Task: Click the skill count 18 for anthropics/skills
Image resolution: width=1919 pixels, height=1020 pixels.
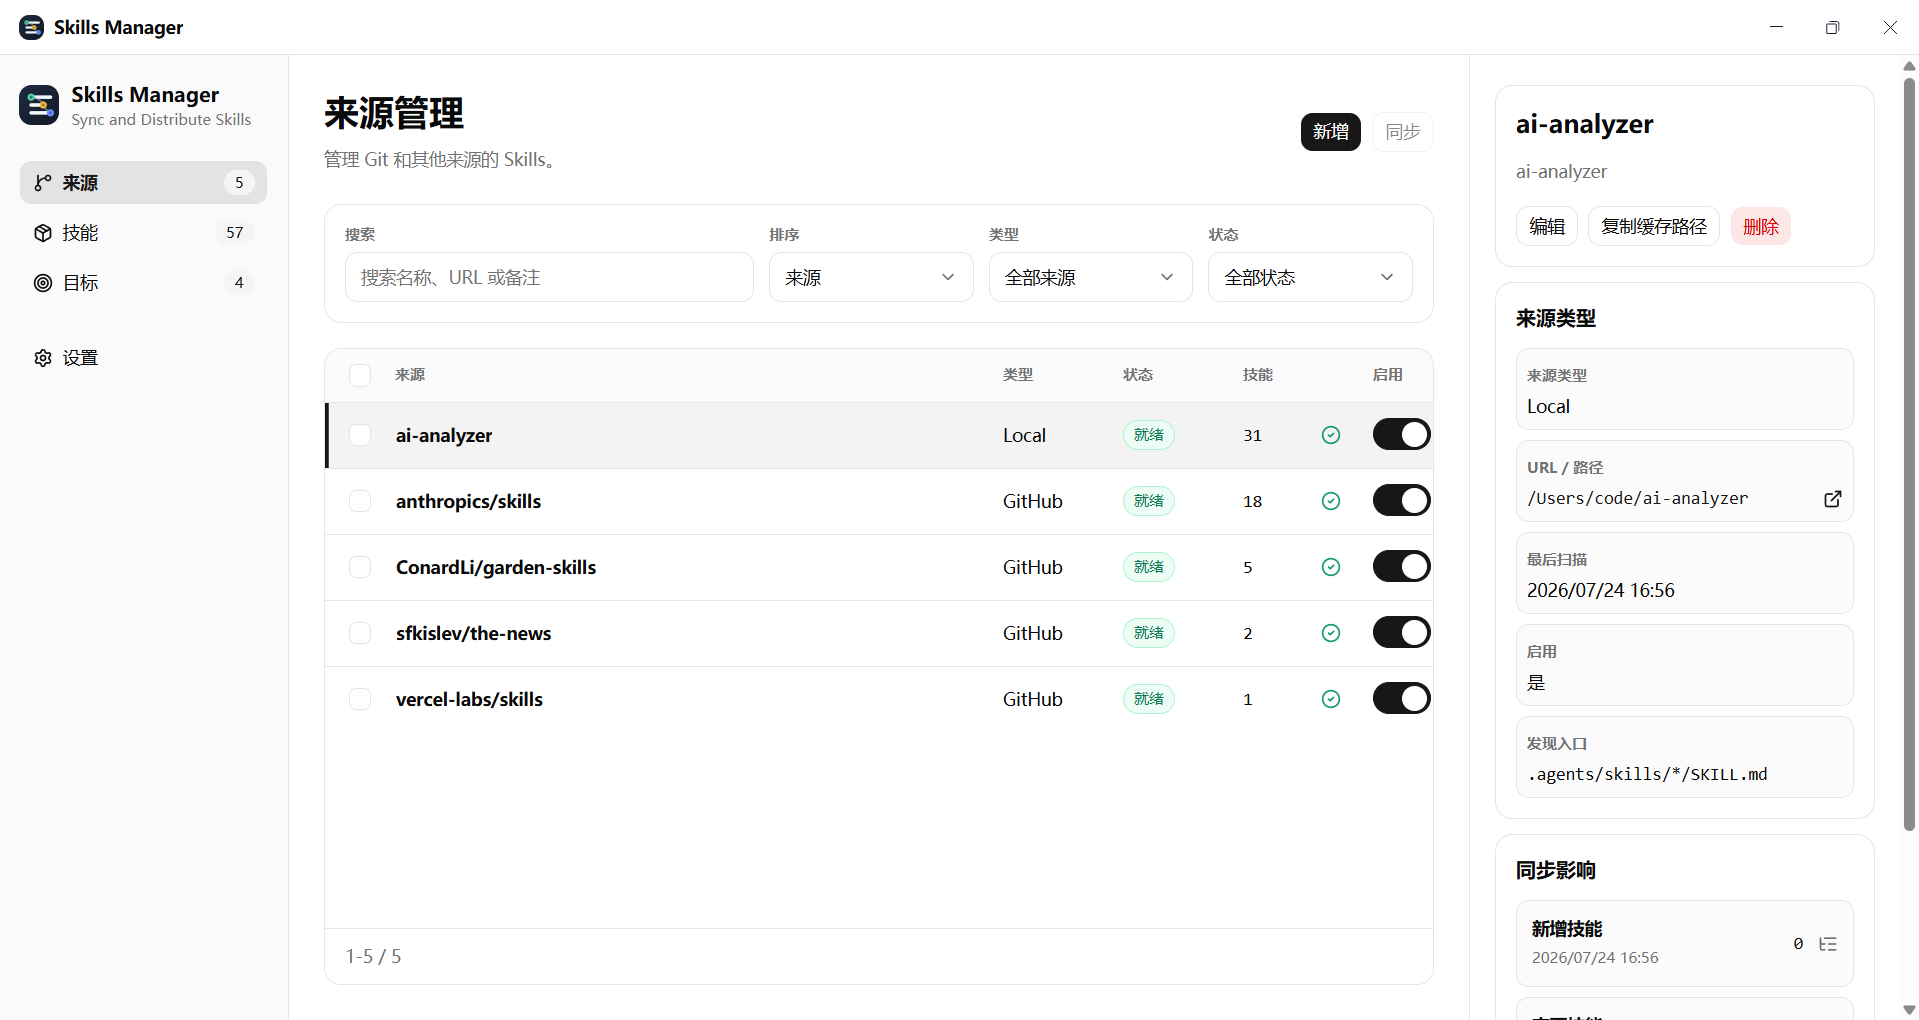Action: [1252, 501]
